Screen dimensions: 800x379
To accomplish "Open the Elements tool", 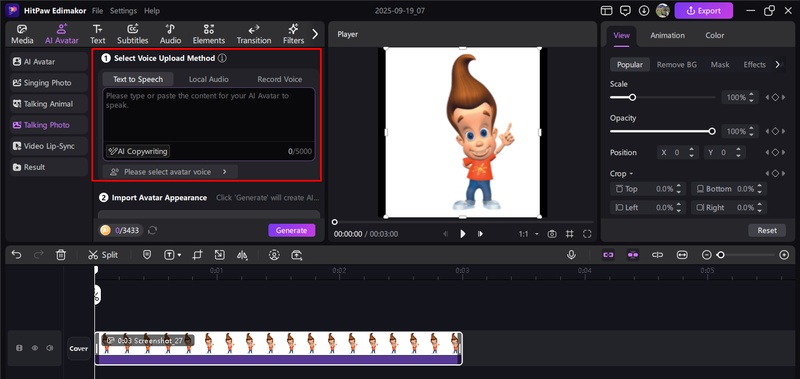I will pos(209,34).
